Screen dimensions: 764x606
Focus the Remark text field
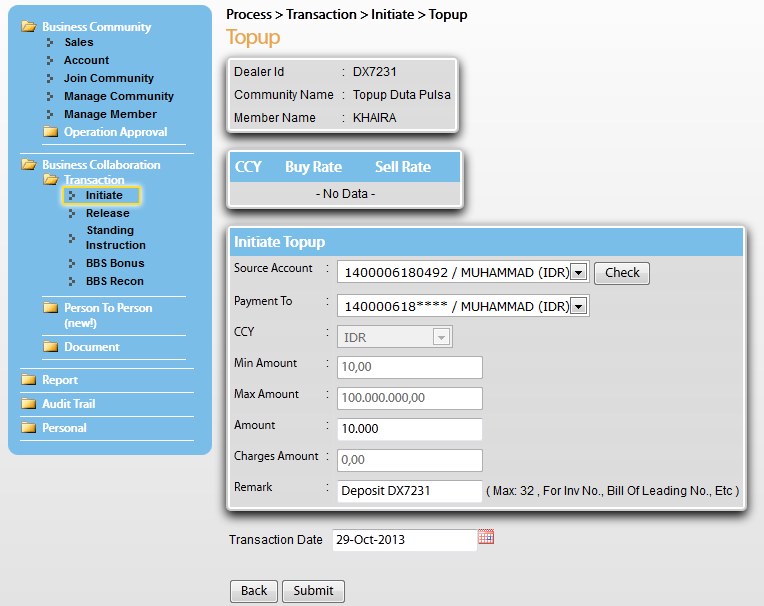409,491
